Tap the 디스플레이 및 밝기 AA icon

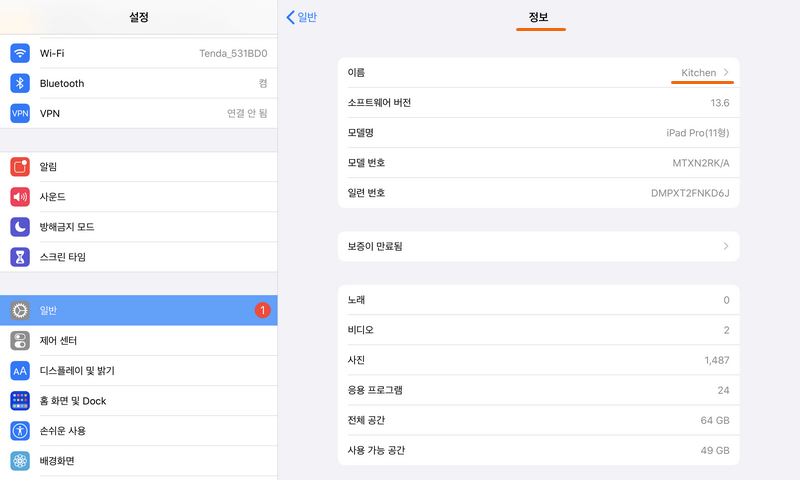click(20, 371)
